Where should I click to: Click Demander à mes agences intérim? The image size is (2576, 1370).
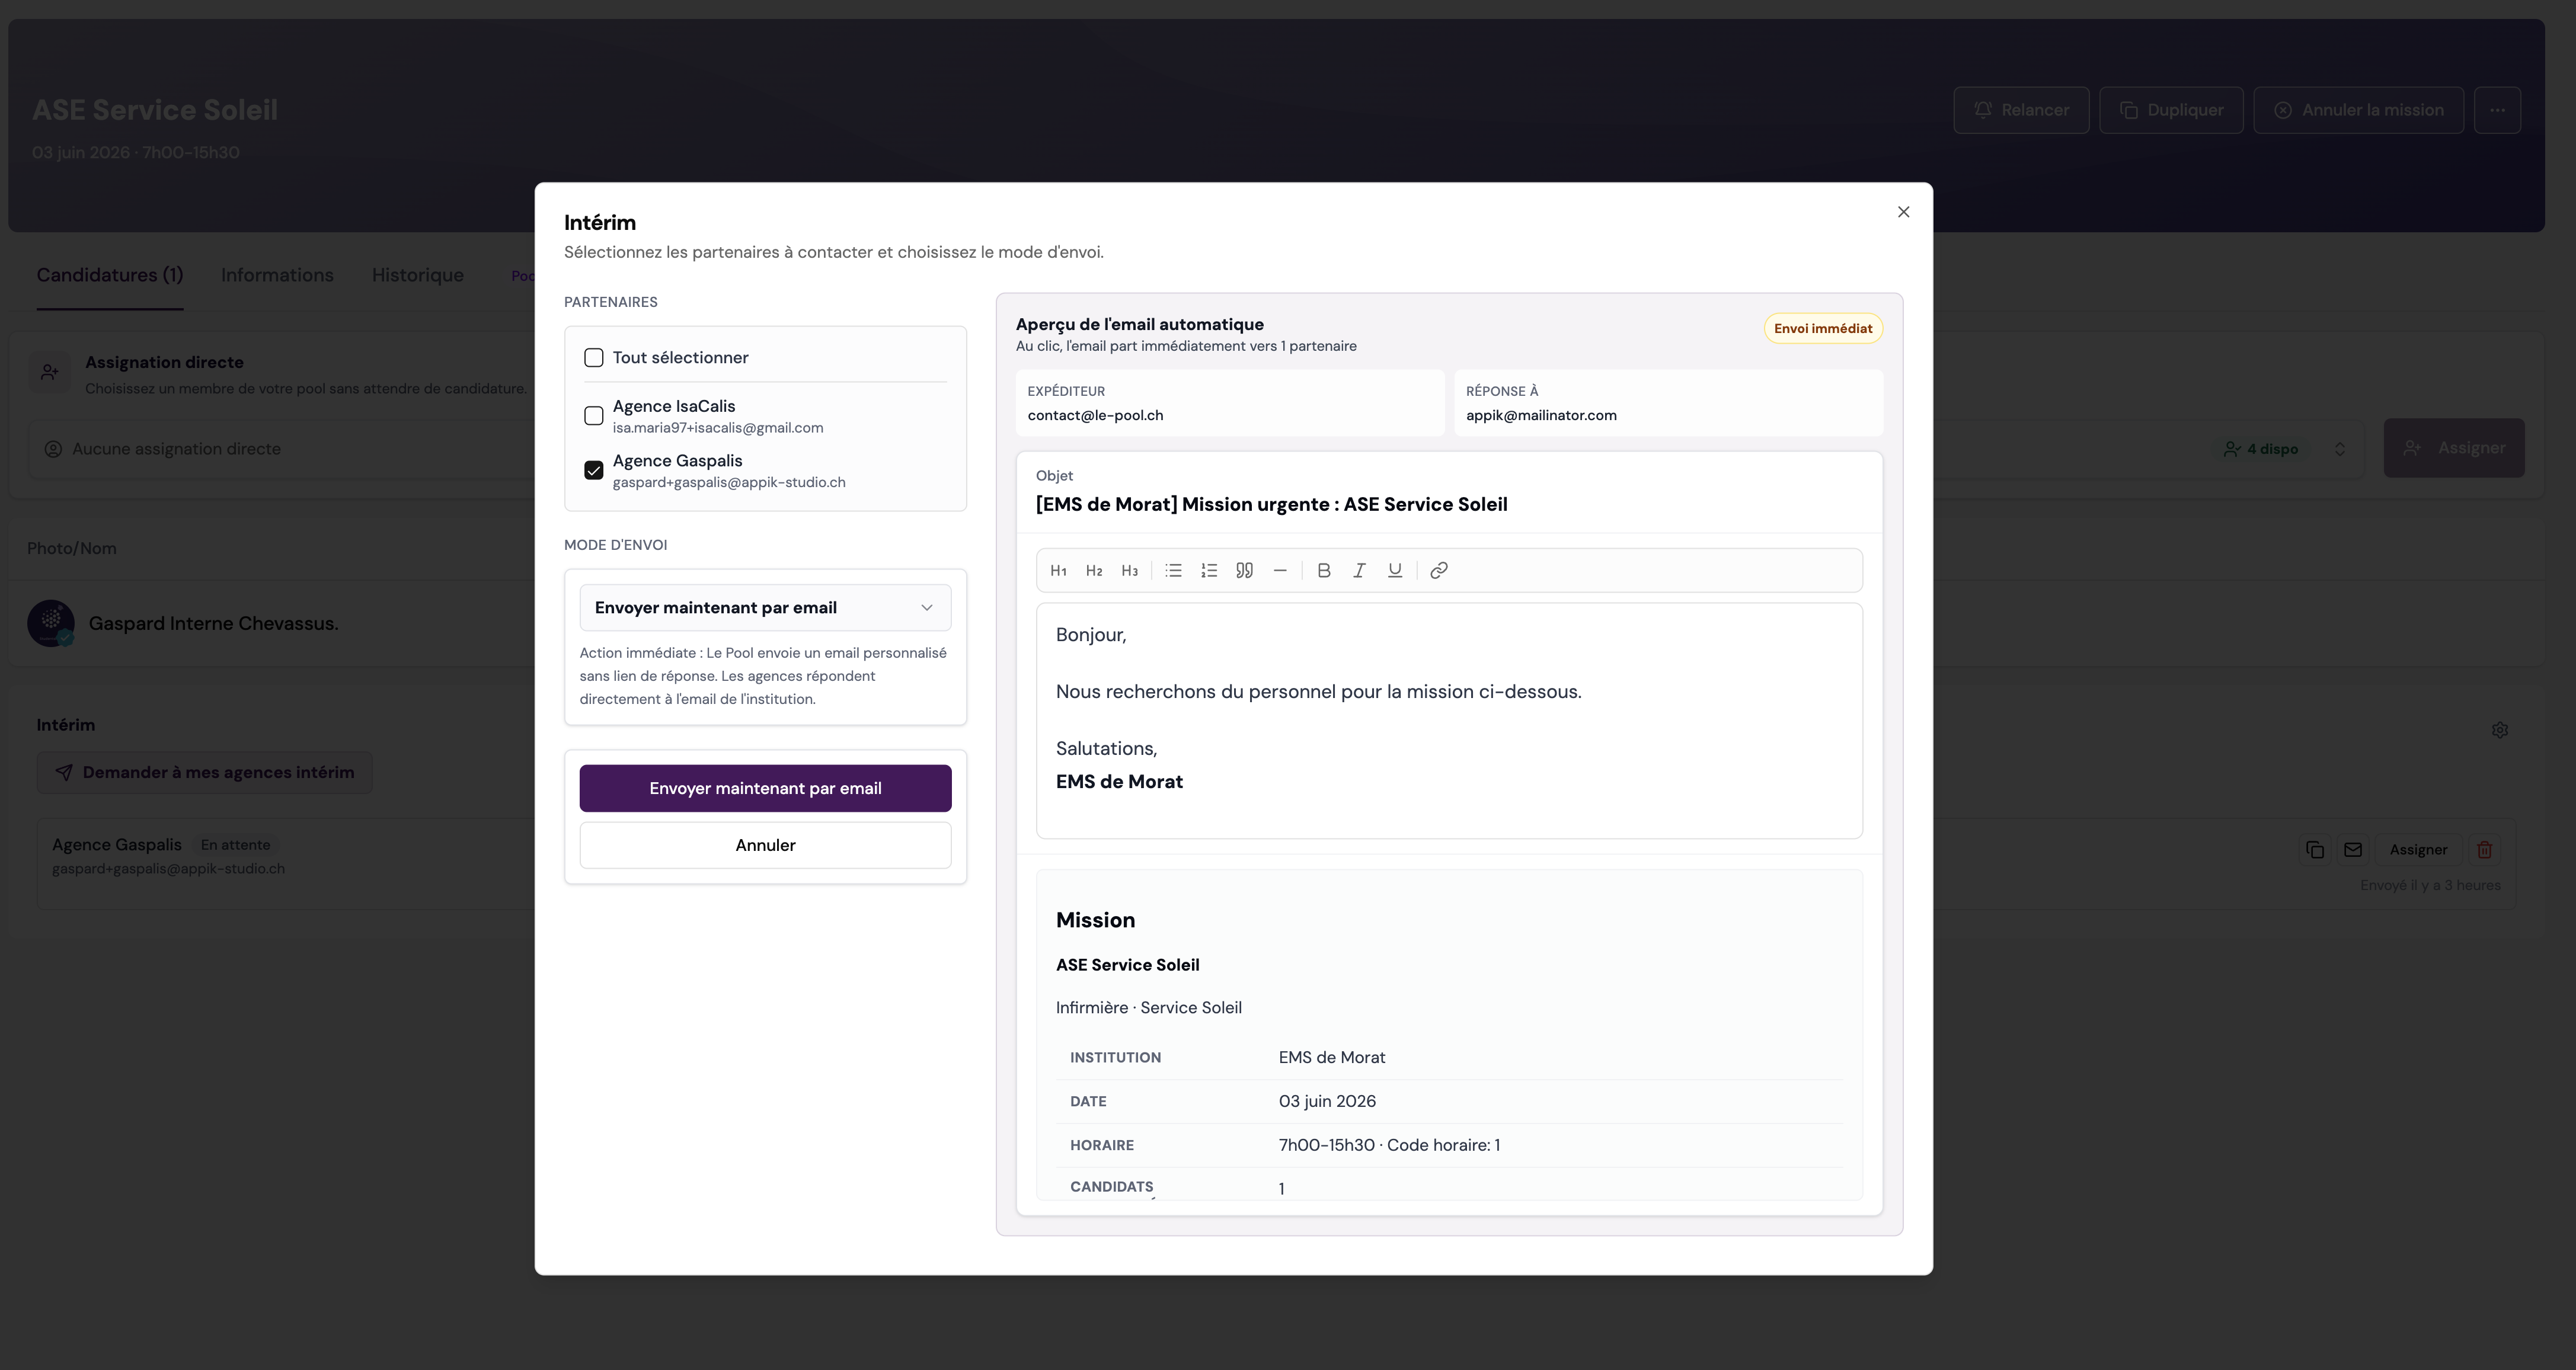pyautogui.click(x=205, y=773)
